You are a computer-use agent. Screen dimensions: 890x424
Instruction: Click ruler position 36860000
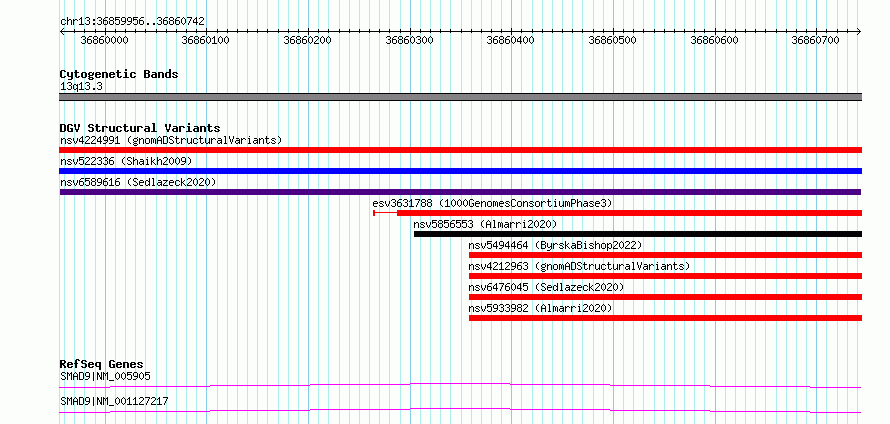(104, 40)
